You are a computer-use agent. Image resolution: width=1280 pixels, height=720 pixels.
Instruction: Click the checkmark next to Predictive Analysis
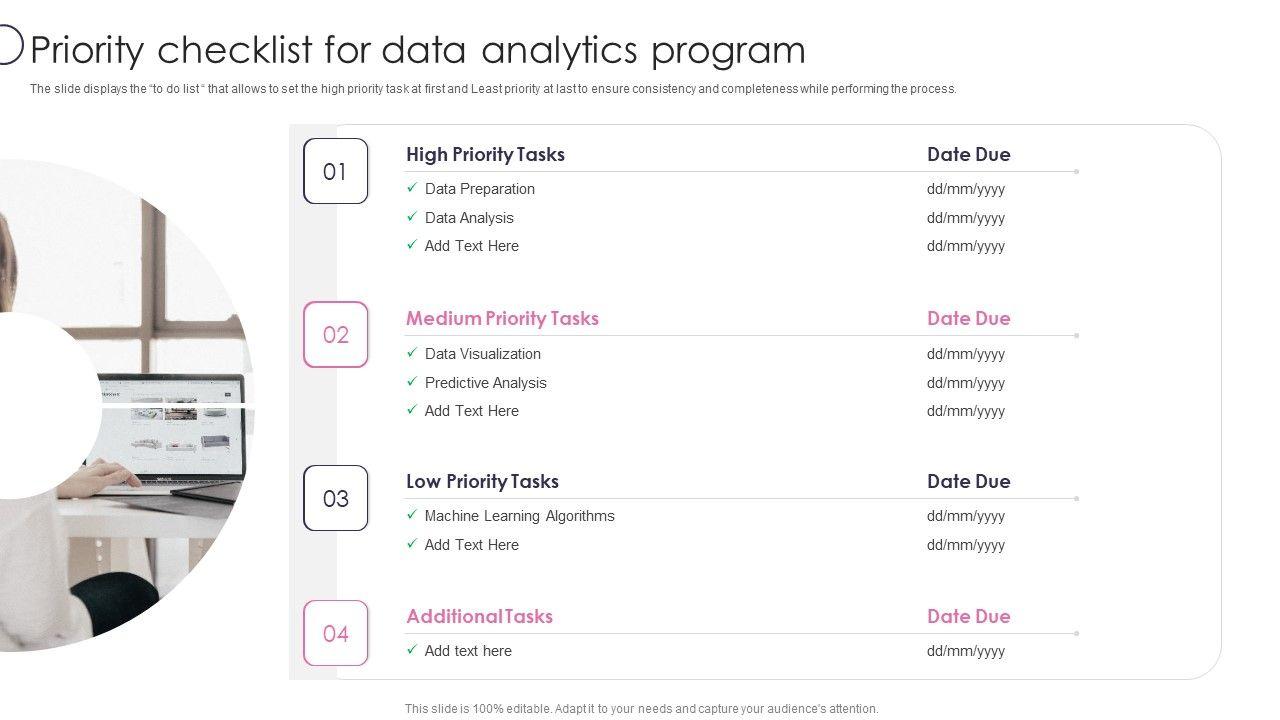click(x=412, y=382)
